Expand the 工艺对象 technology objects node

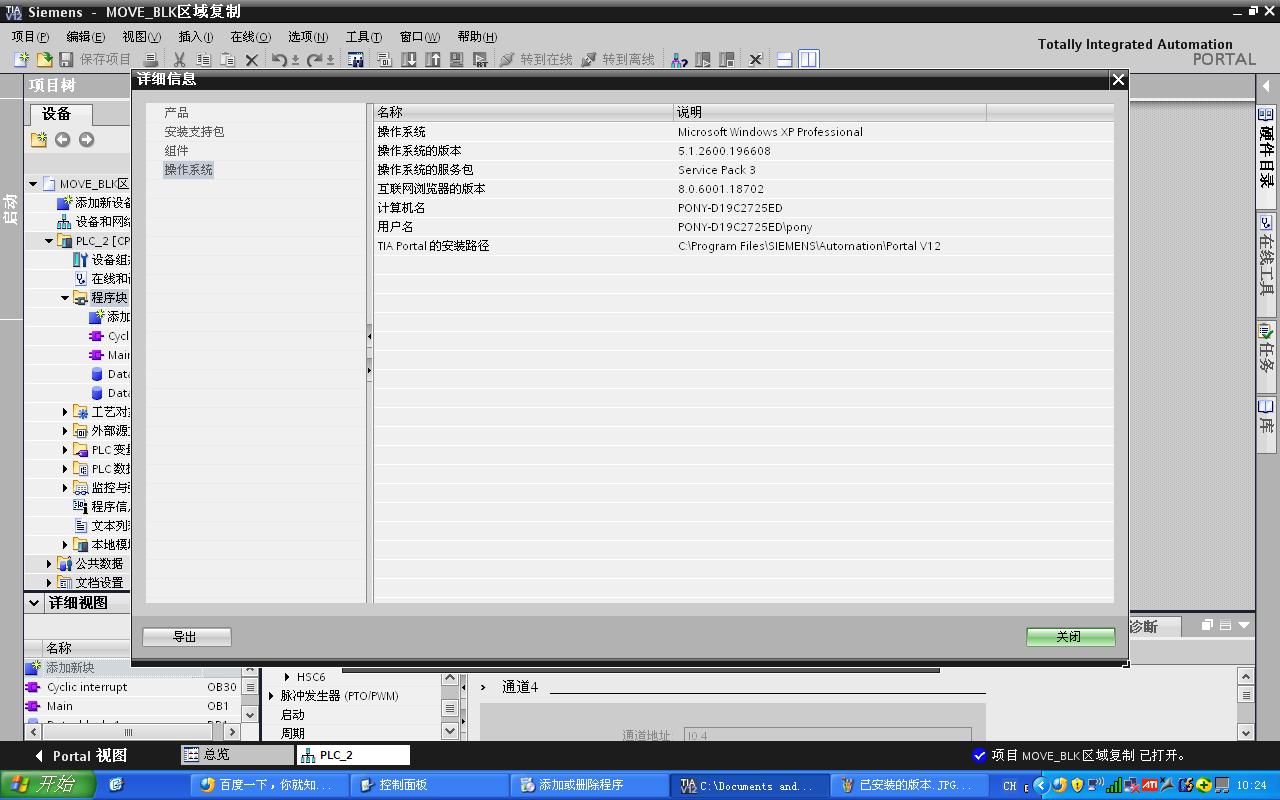click(x=65, y=412)
